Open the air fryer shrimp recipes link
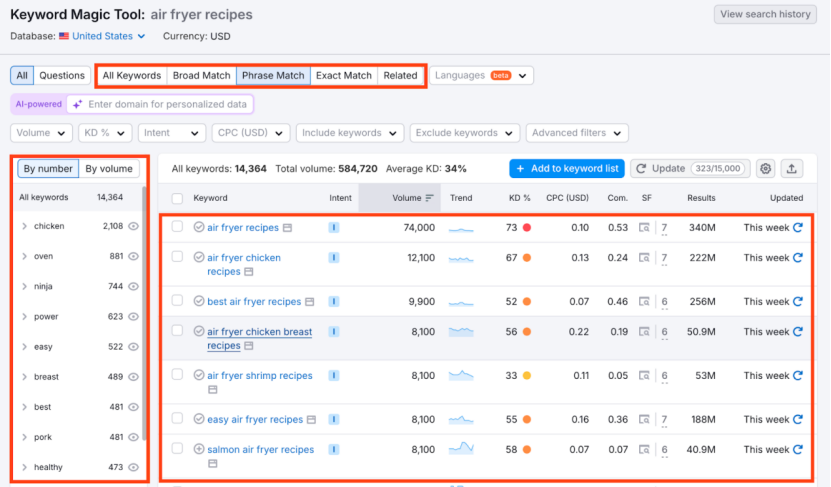Screen dimensions: 831x487 pos(259,376)
